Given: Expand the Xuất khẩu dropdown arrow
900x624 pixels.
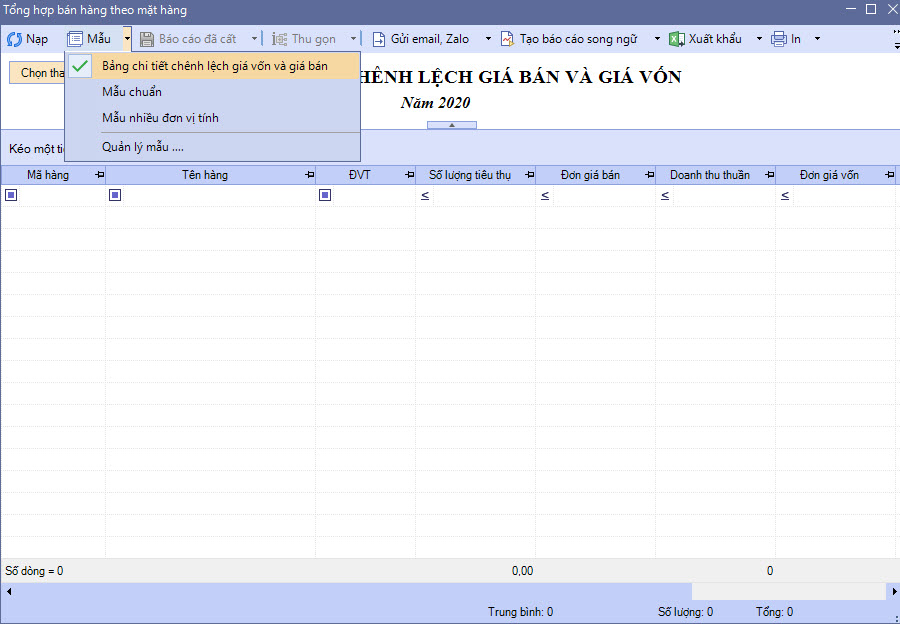Looking at the screenshot, I should point(758,39).
